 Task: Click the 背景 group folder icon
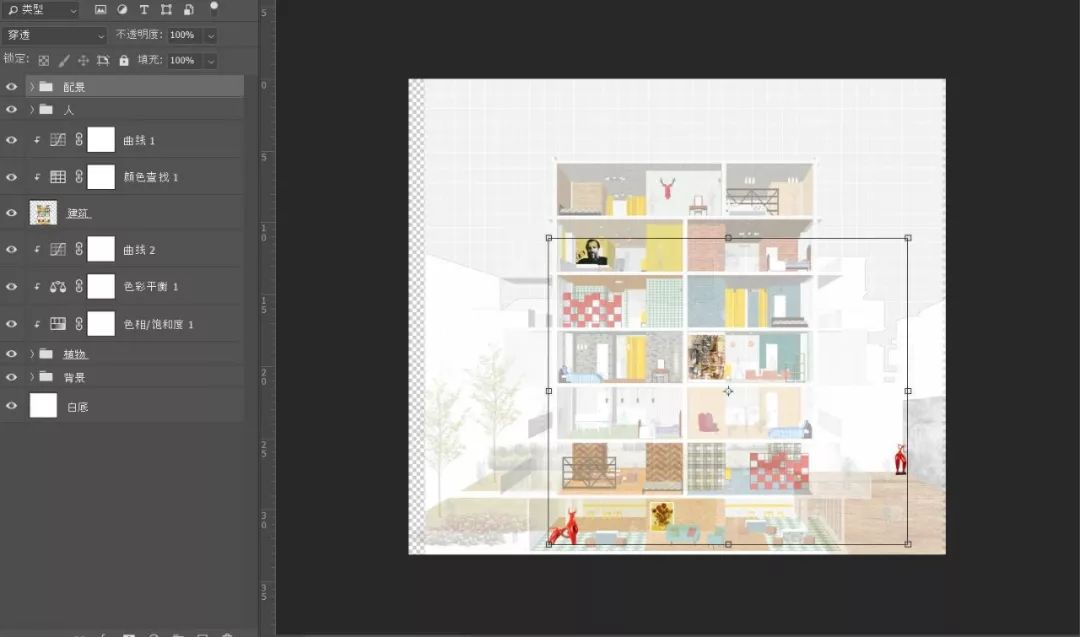click(46, 377)
